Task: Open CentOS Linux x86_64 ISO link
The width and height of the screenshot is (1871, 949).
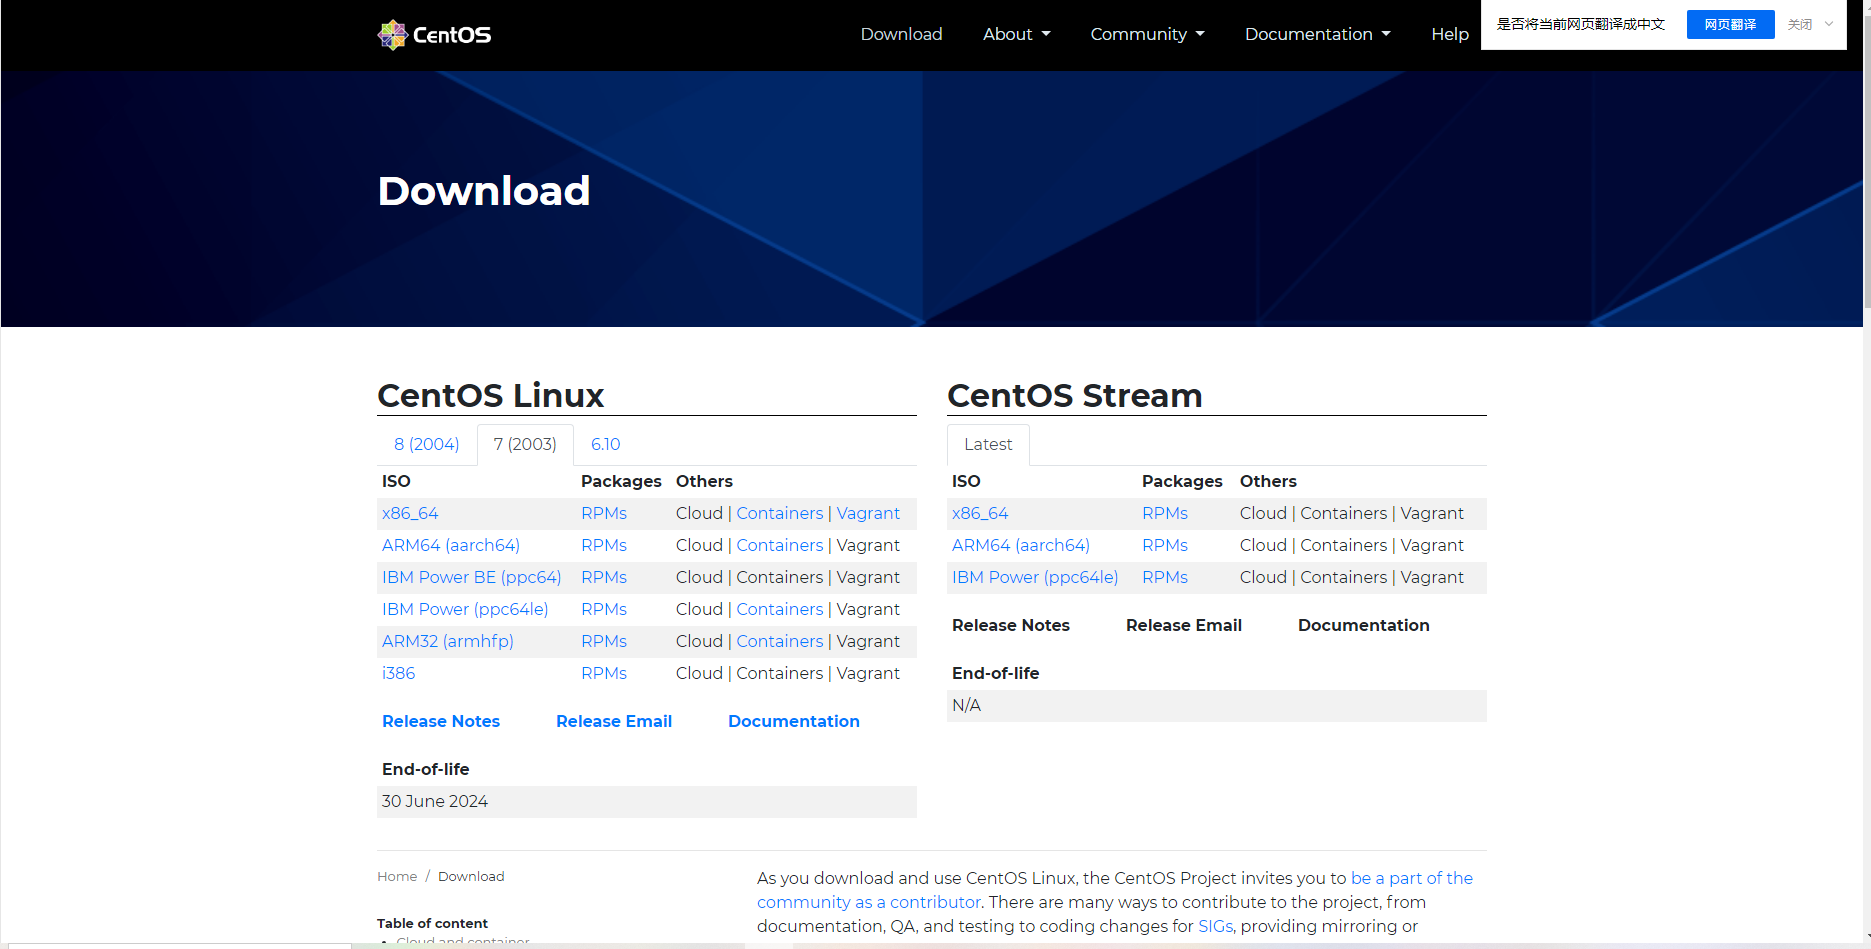Action: coord(410,513)
